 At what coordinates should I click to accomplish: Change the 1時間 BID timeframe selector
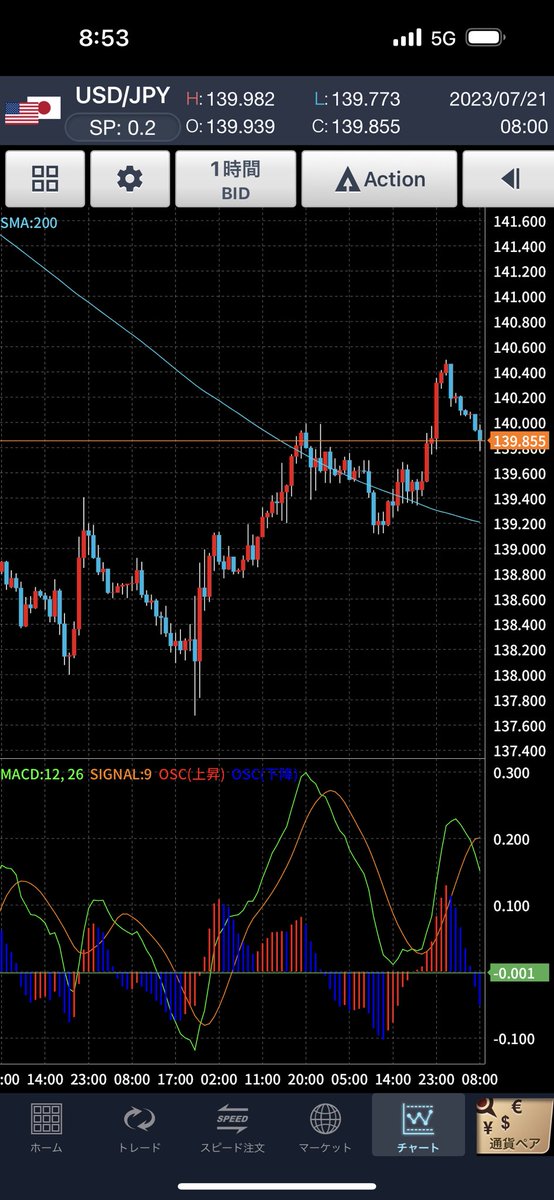coord(236,179)
